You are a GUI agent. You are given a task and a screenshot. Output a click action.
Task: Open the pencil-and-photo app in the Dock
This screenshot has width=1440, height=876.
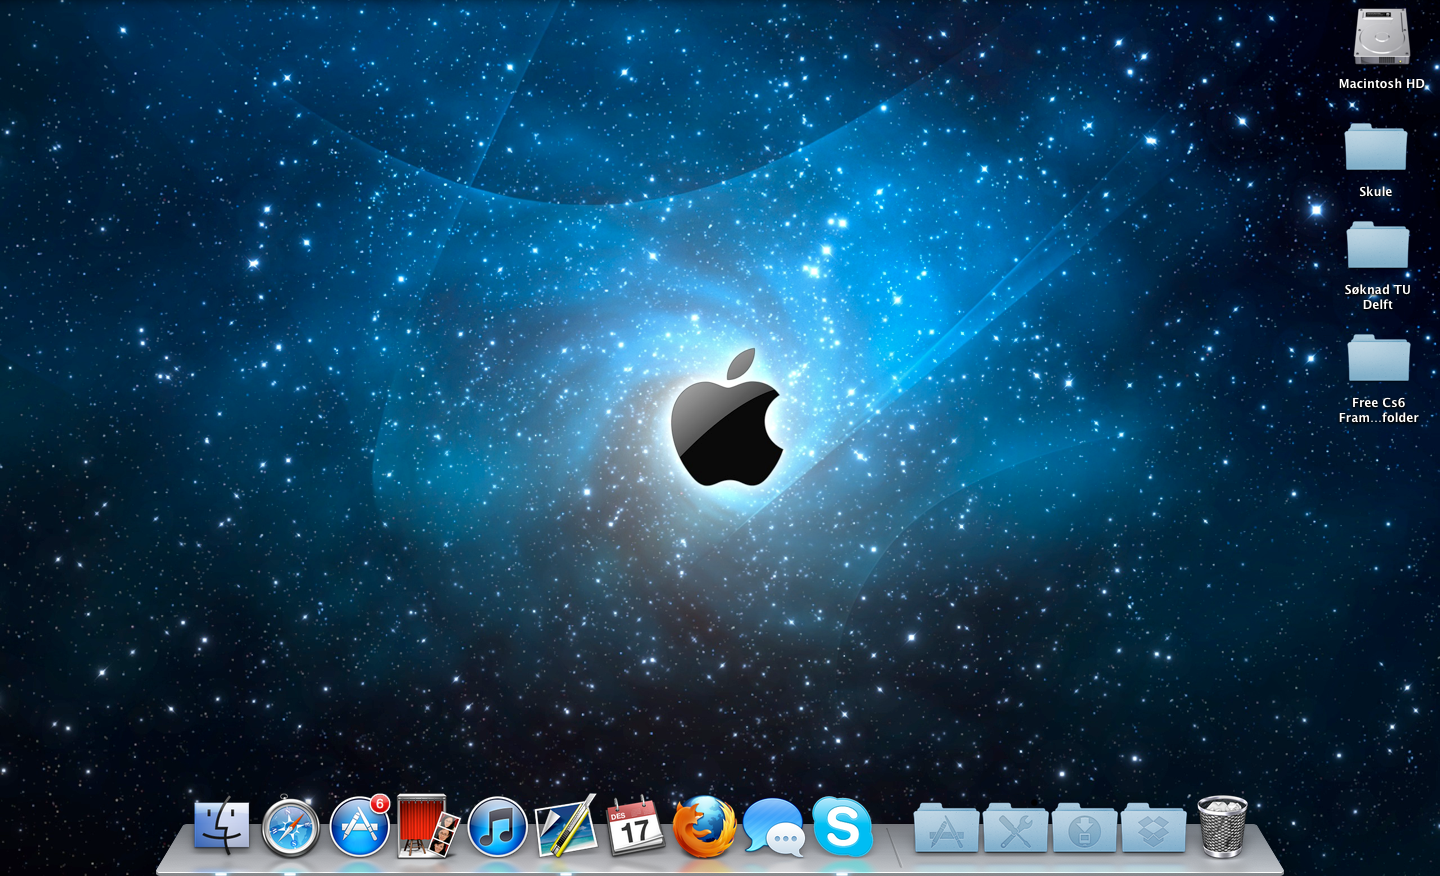coord(566,826)
